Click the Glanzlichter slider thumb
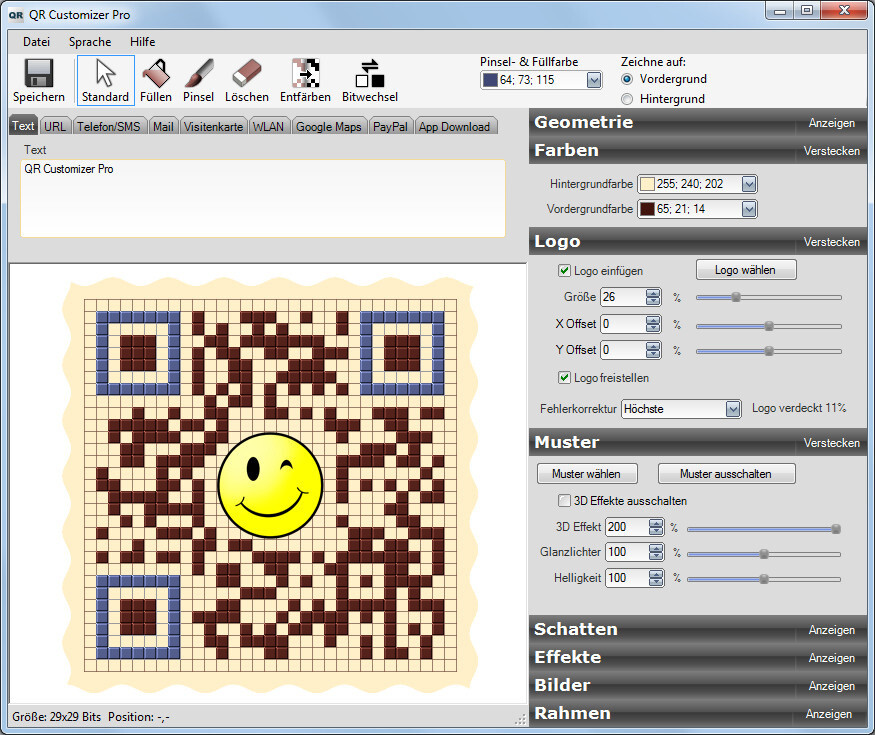The height and width of the screenshot is (735, 875). pyautogui.click(x=764, y=554)
